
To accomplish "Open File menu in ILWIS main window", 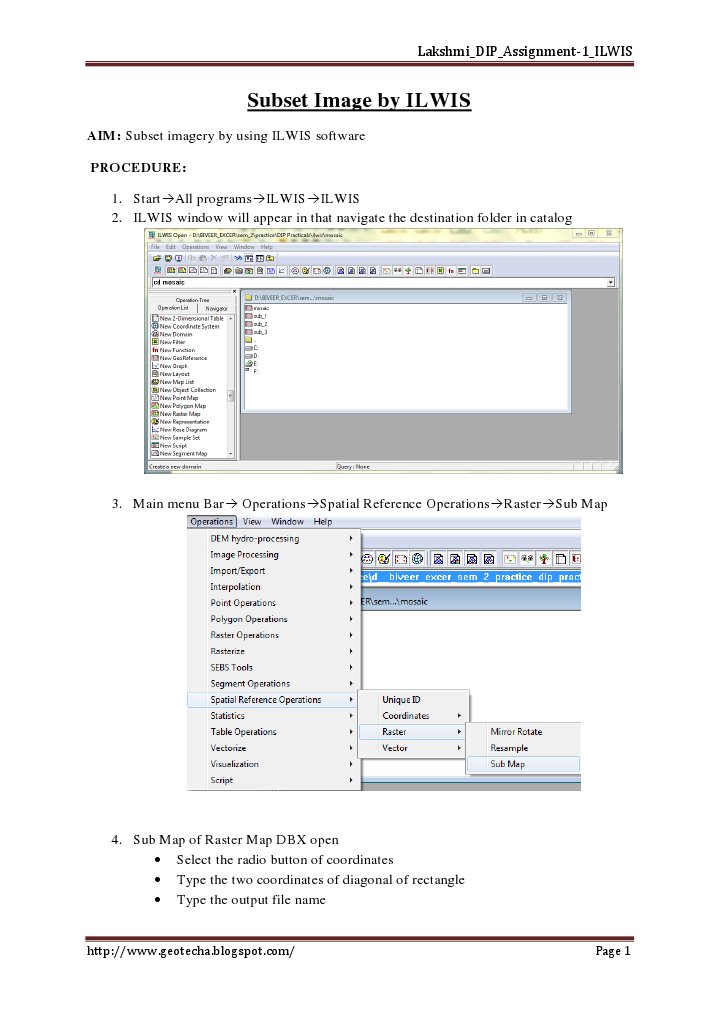I will tap(155, 246).
